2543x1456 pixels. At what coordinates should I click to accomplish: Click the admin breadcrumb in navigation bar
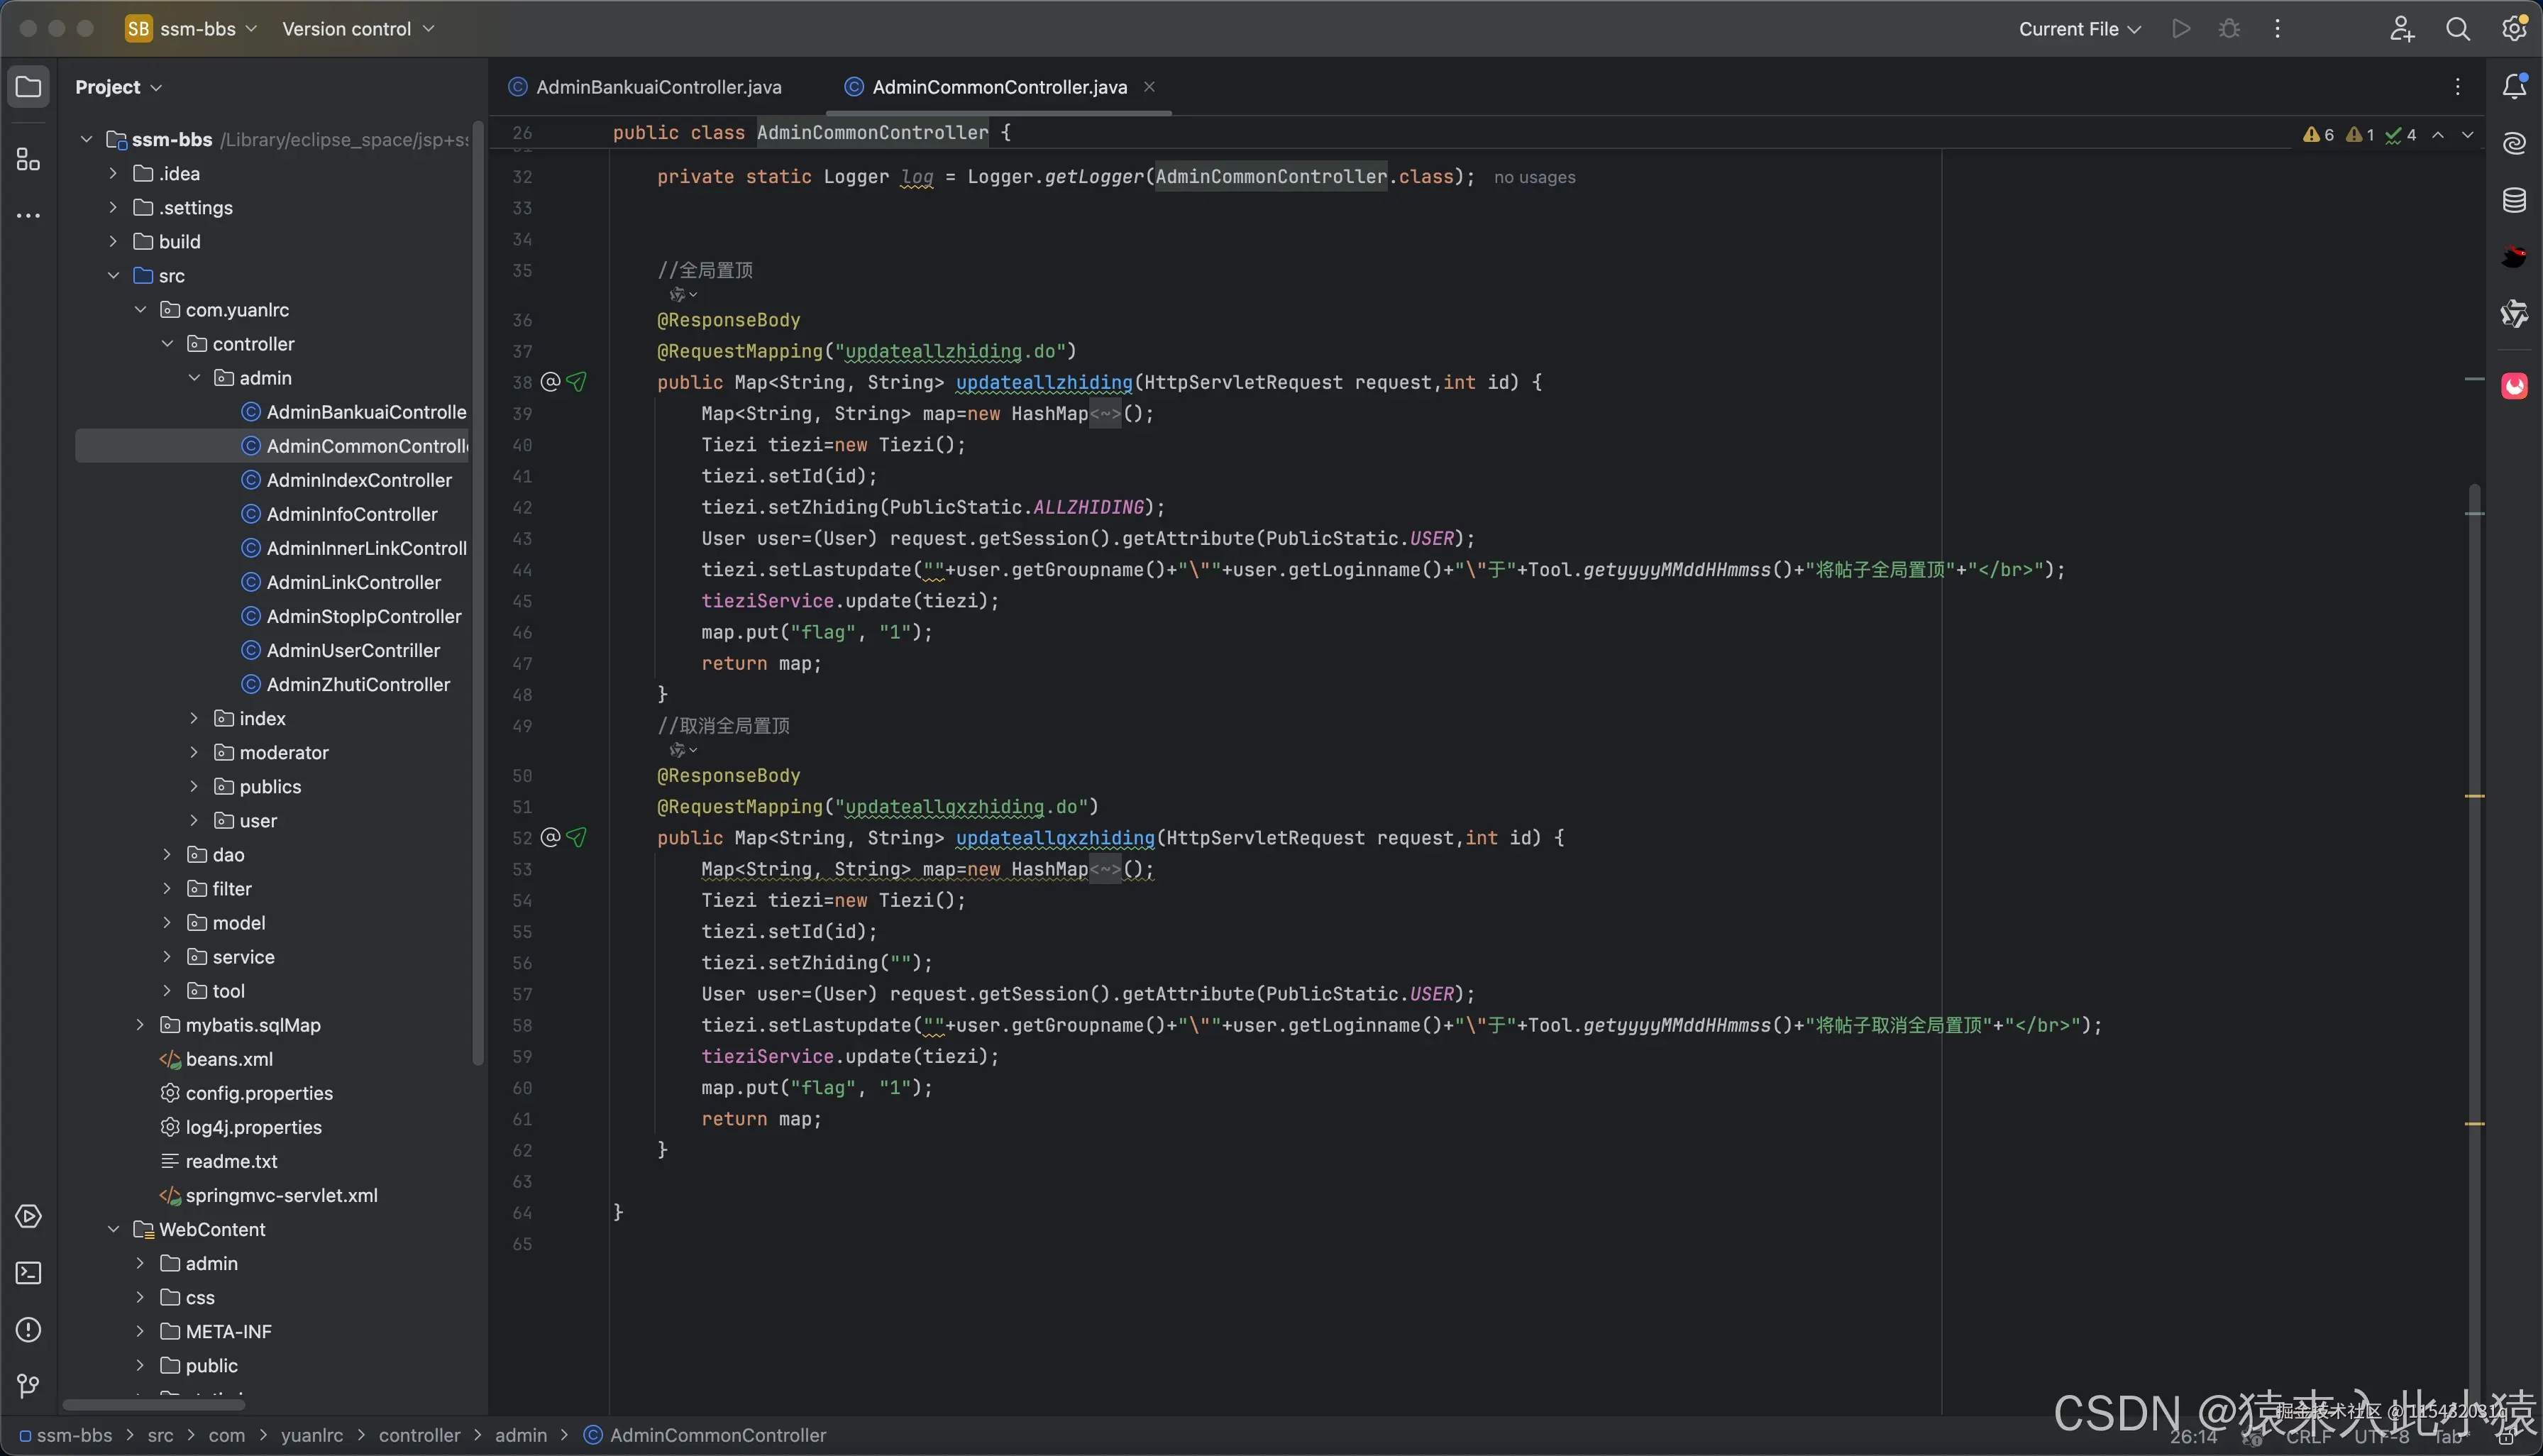tap(521, 1435)
